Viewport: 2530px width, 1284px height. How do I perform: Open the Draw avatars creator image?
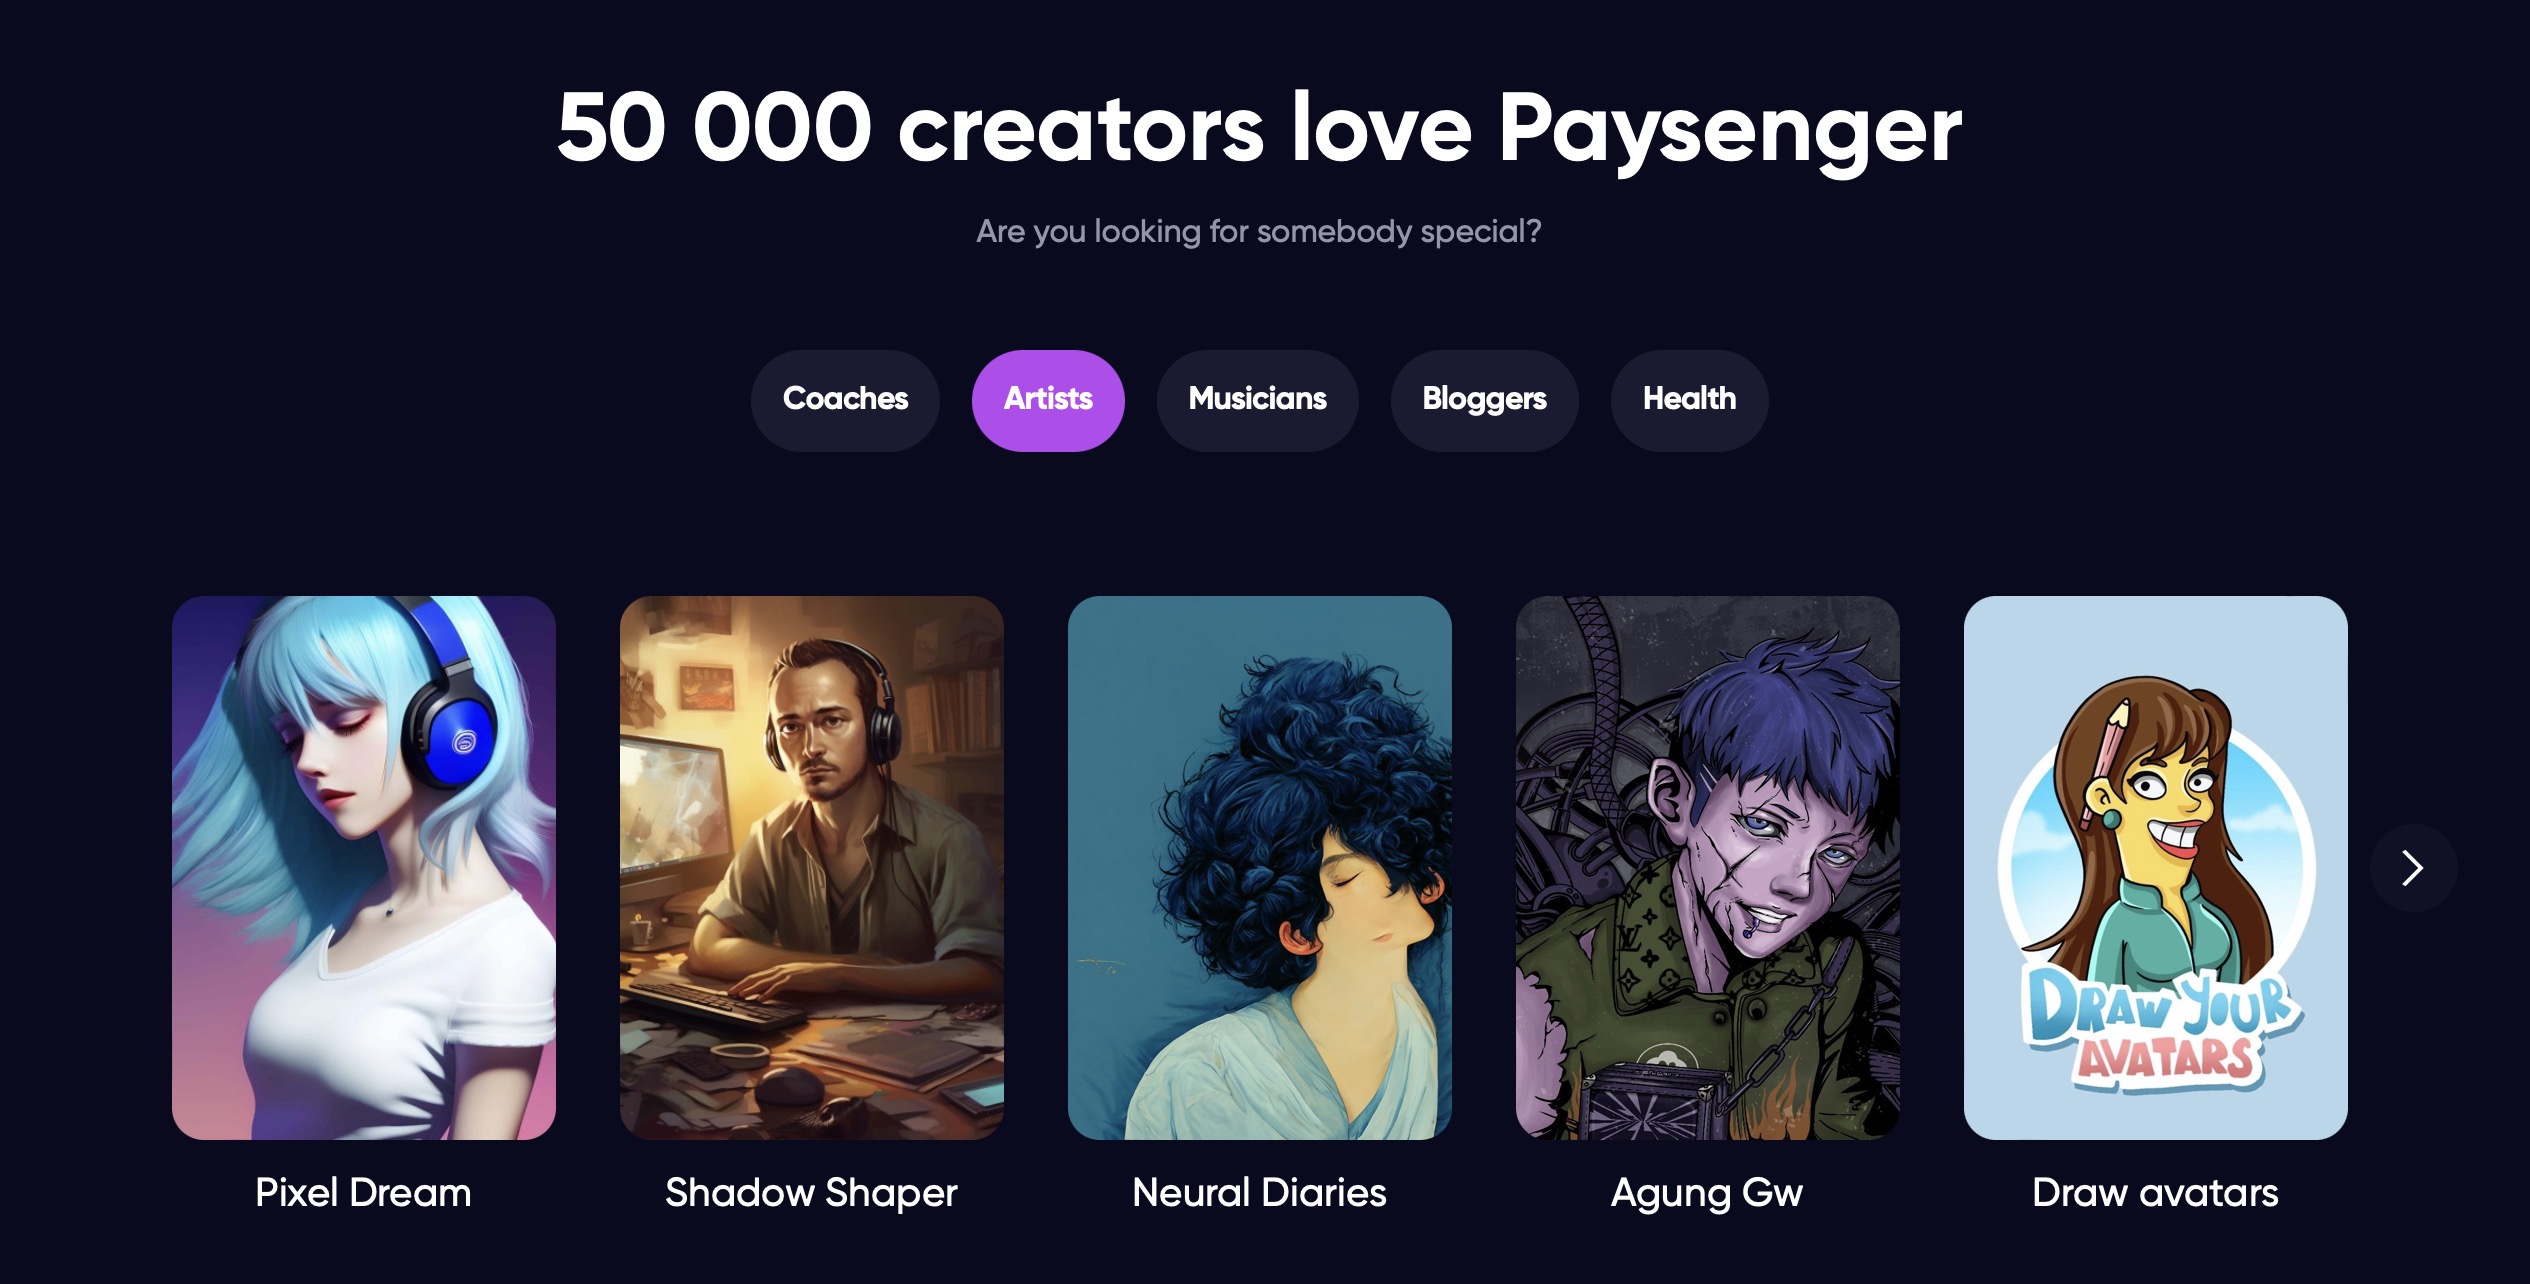coord(2156,868)
